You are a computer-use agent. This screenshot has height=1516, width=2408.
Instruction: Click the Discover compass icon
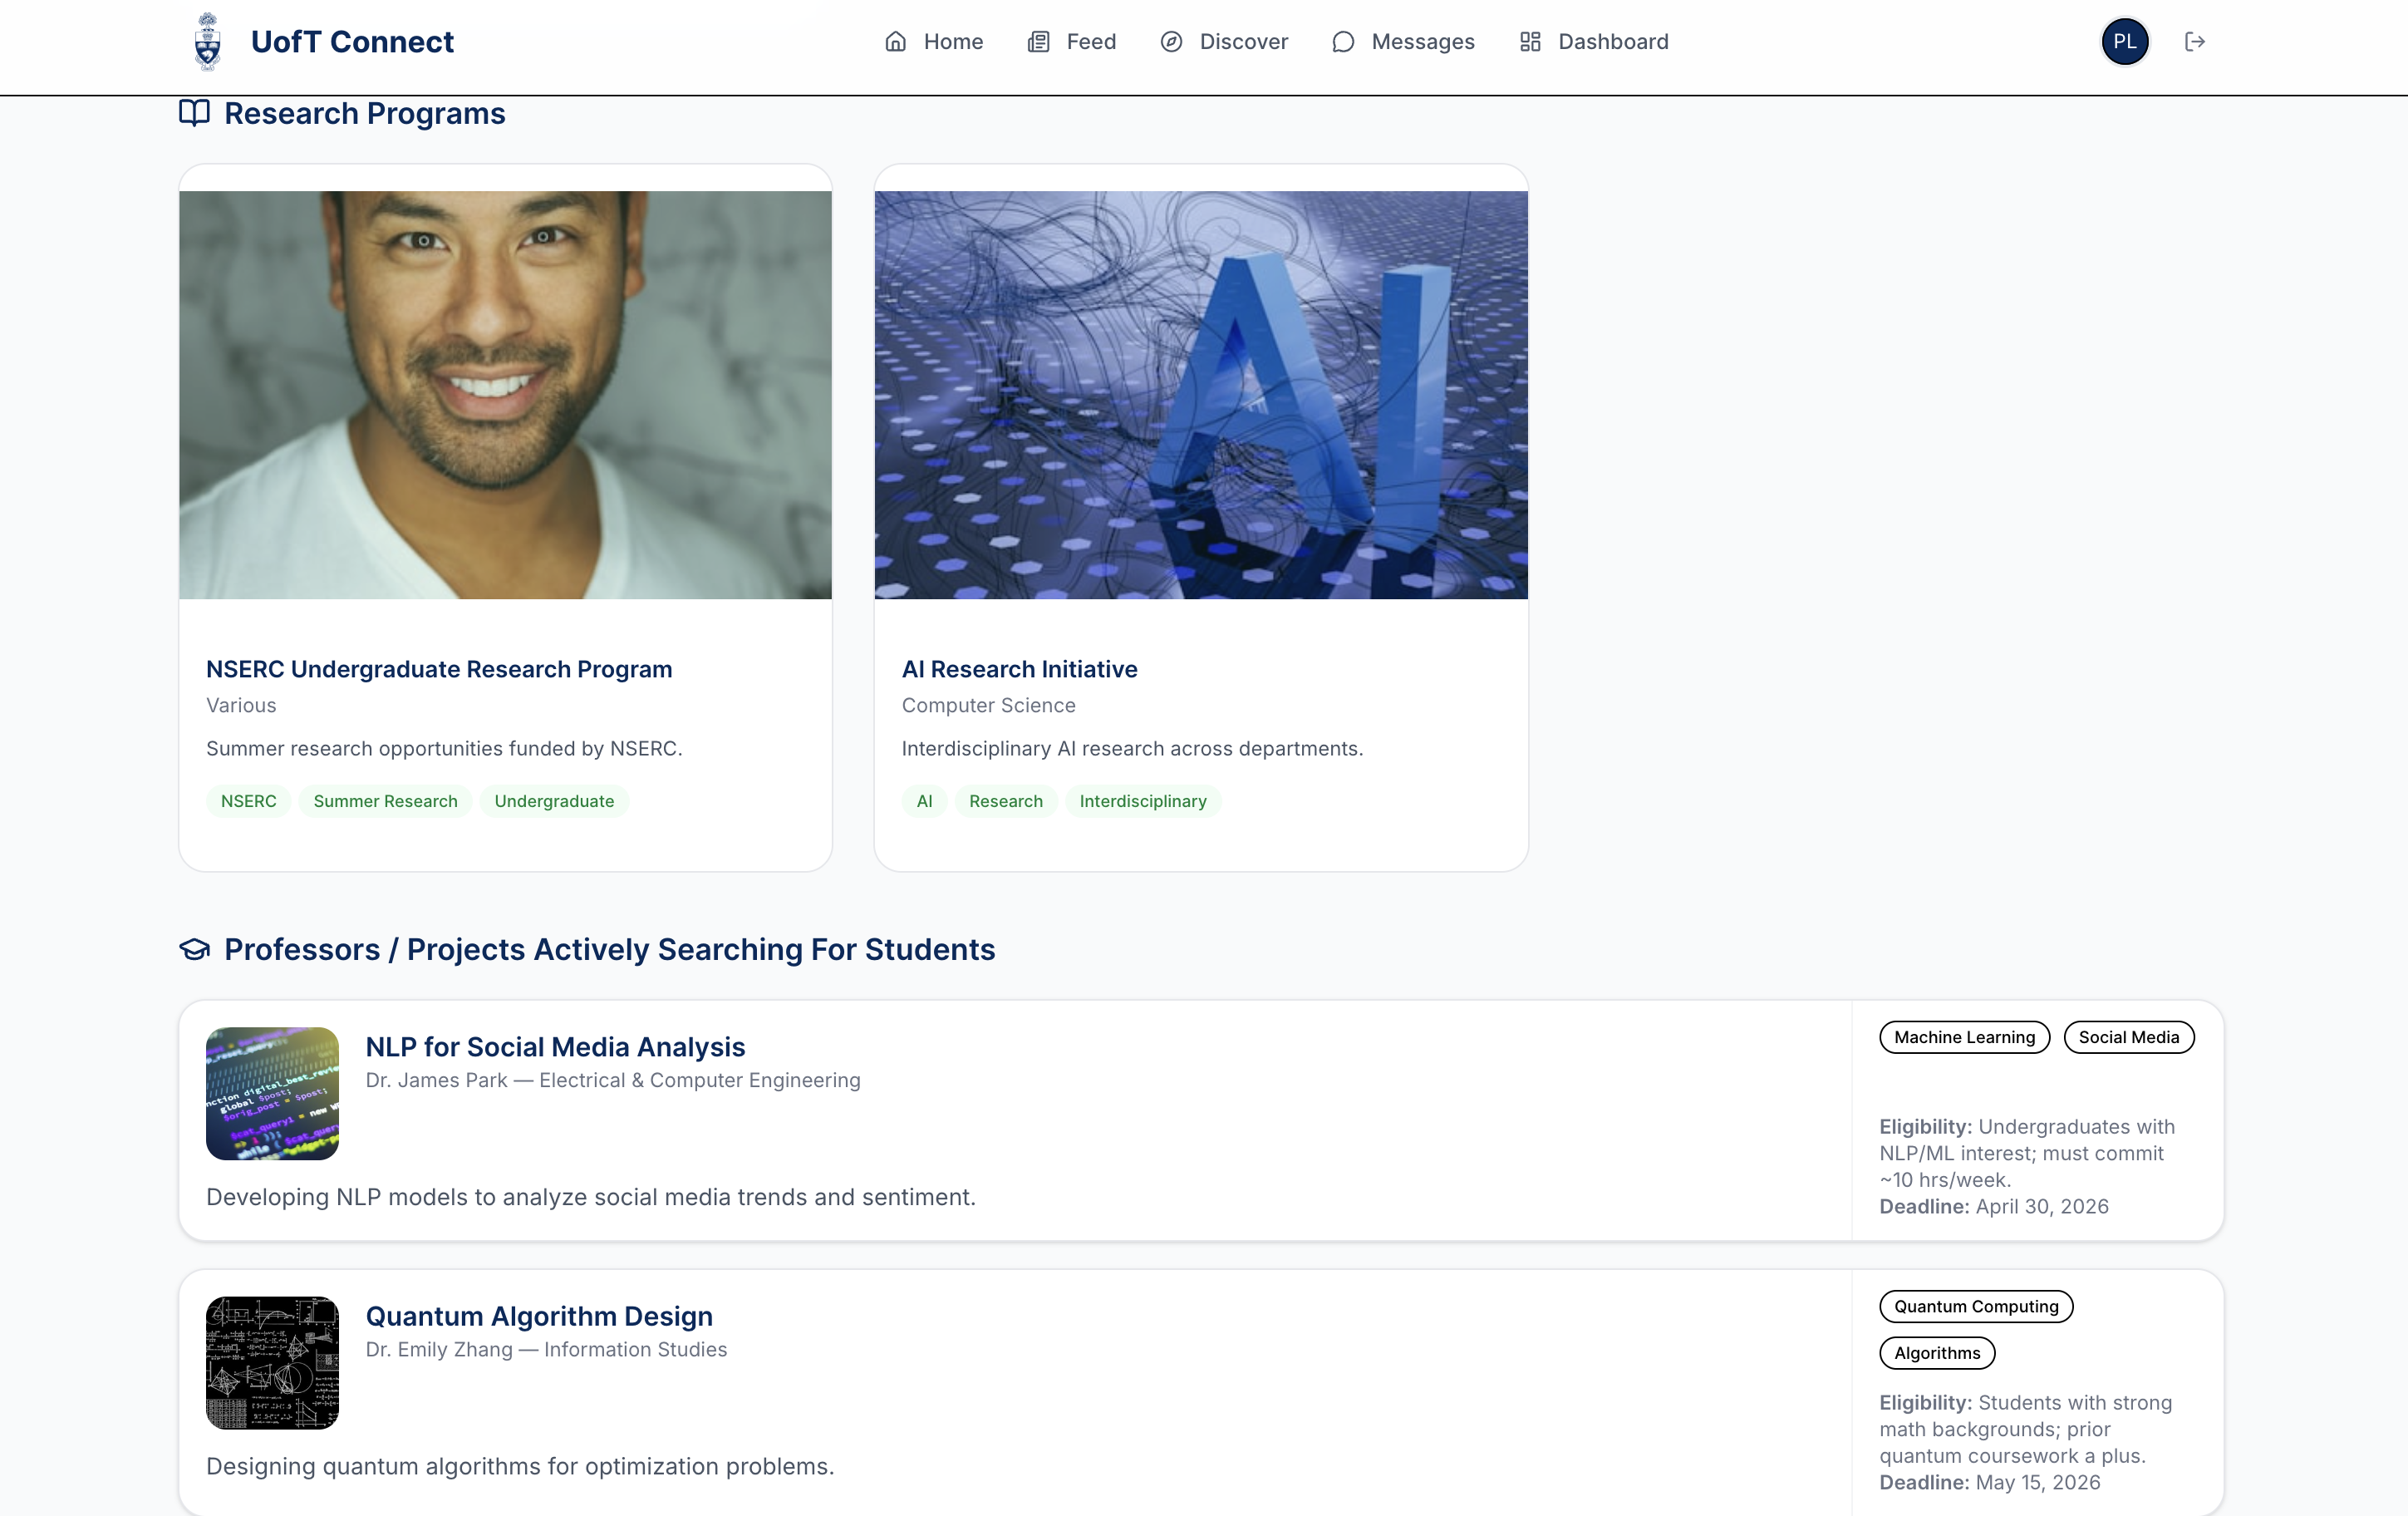1171,42
